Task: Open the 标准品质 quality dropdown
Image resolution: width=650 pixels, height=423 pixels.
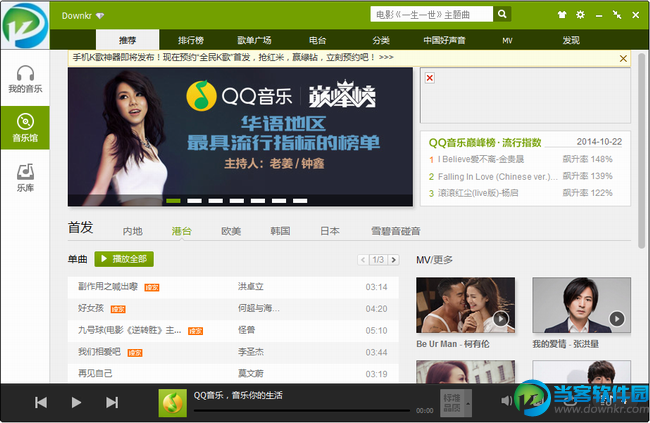Action: click(456, 403)
